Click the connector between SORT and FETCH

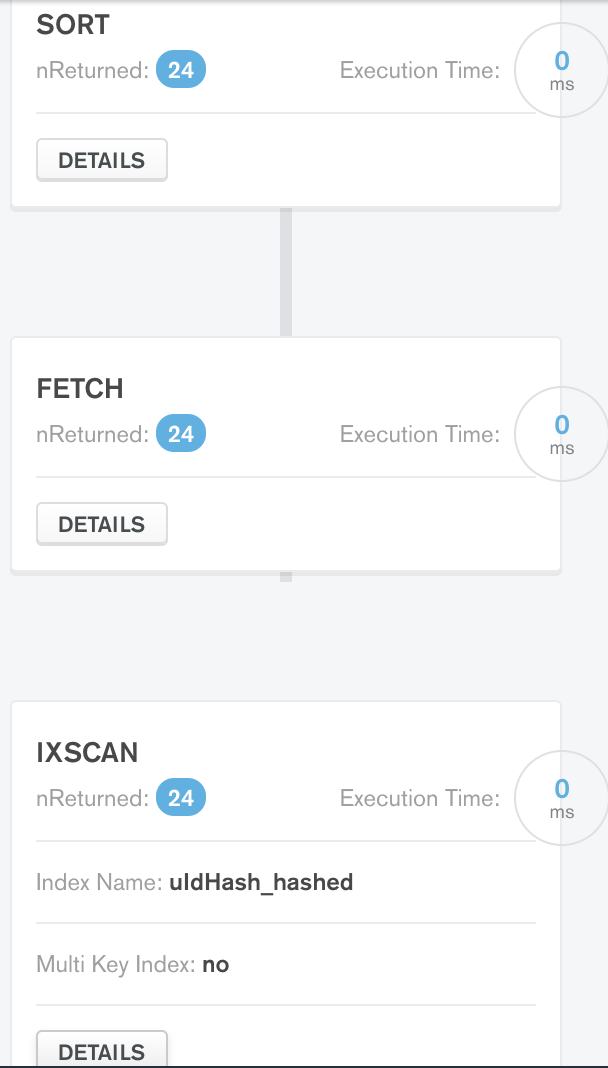pyautogui.click(x=286, y=272)
